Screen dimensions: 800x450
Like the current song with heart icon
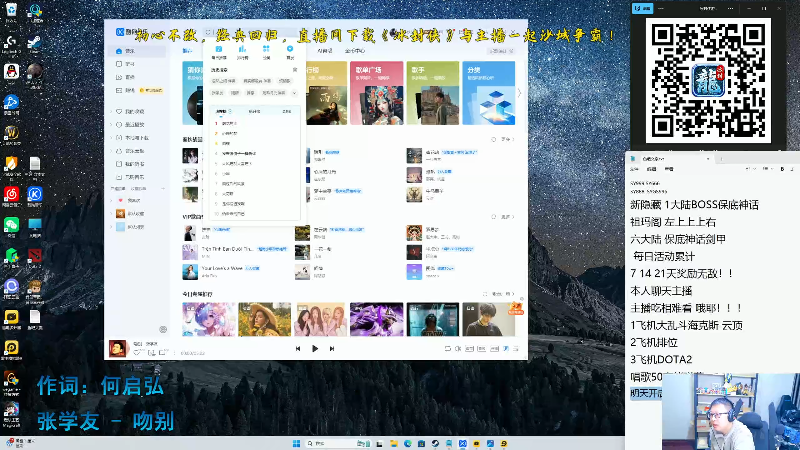(x=137, y=353)
